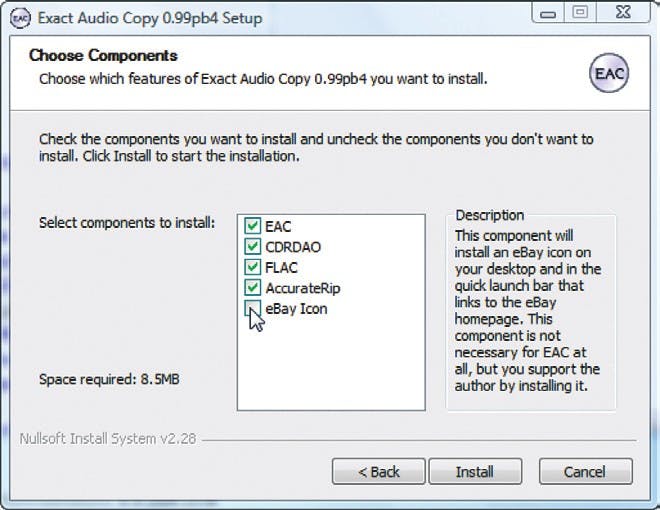Enable the eBay Icon checkbox
Screen dimensions: 660x510
pyautogui.click(x=252, y=308)
